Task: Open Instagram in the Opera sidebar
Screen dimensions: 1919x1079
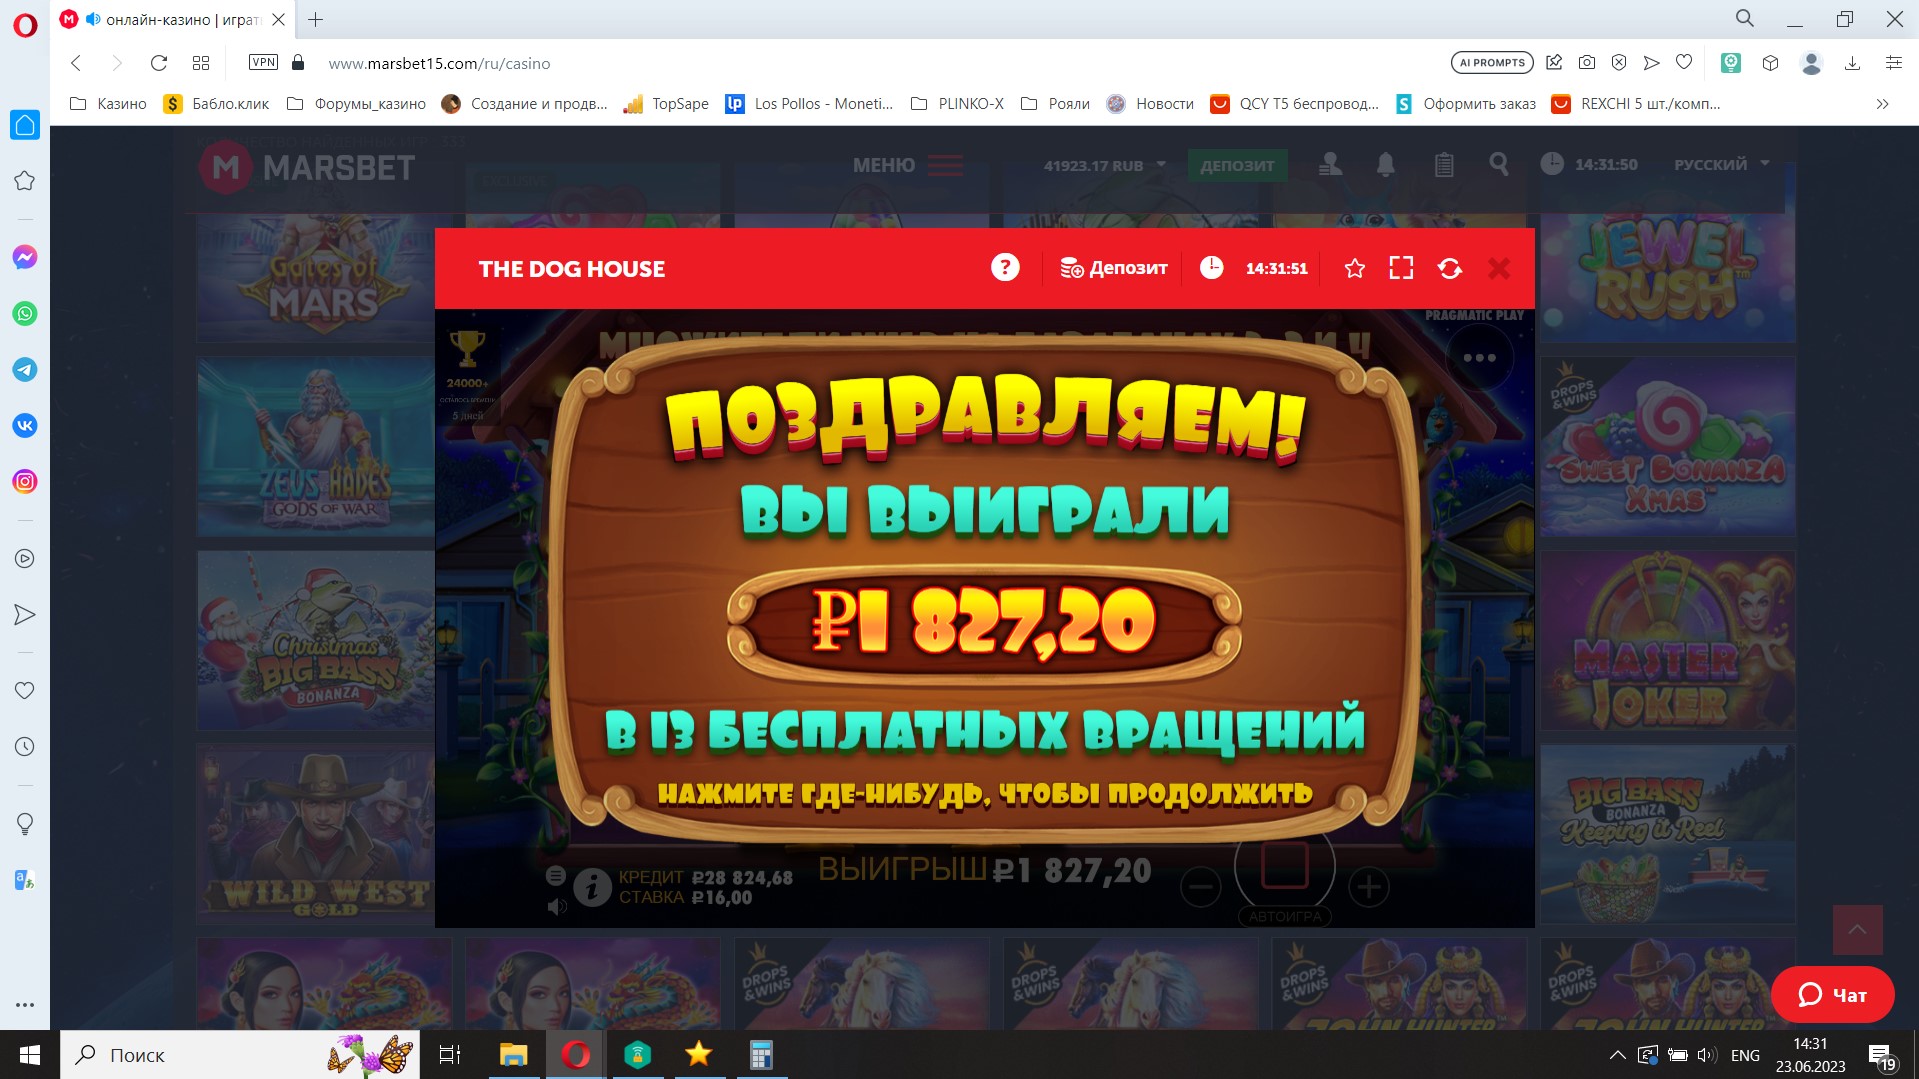Action: (25, 482)
